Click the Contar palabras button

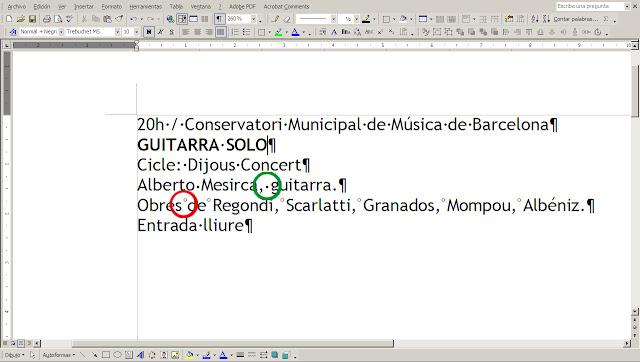point(576,19)
